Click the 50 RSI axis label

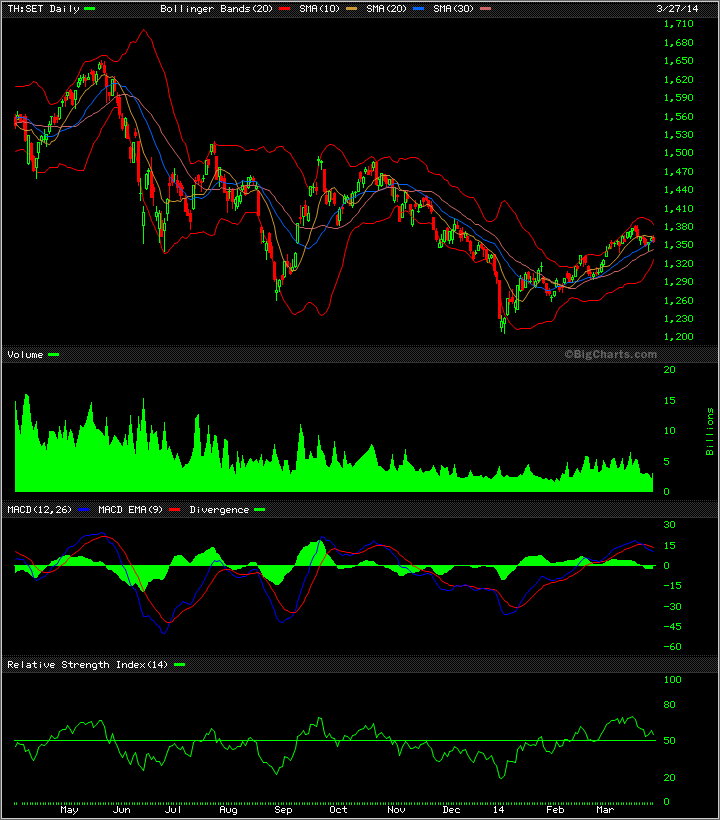click(669, 741)
